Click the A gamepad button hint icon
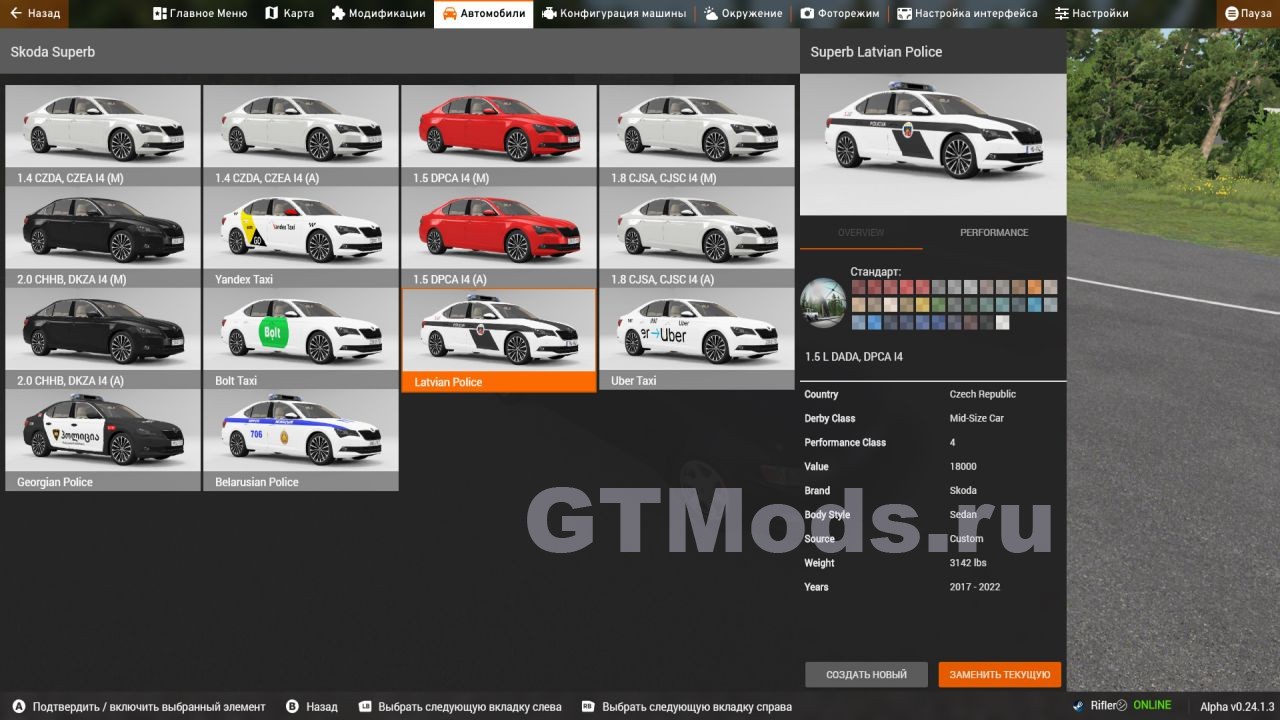 (x=18, y=707)
